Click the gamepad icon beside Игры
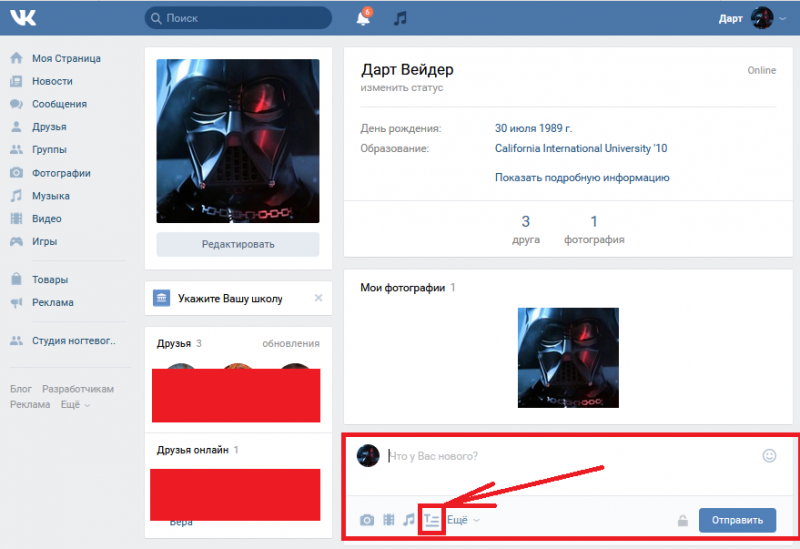Viewport: 800px width, 549px height. pyautogui.click(x=16, y=241)
